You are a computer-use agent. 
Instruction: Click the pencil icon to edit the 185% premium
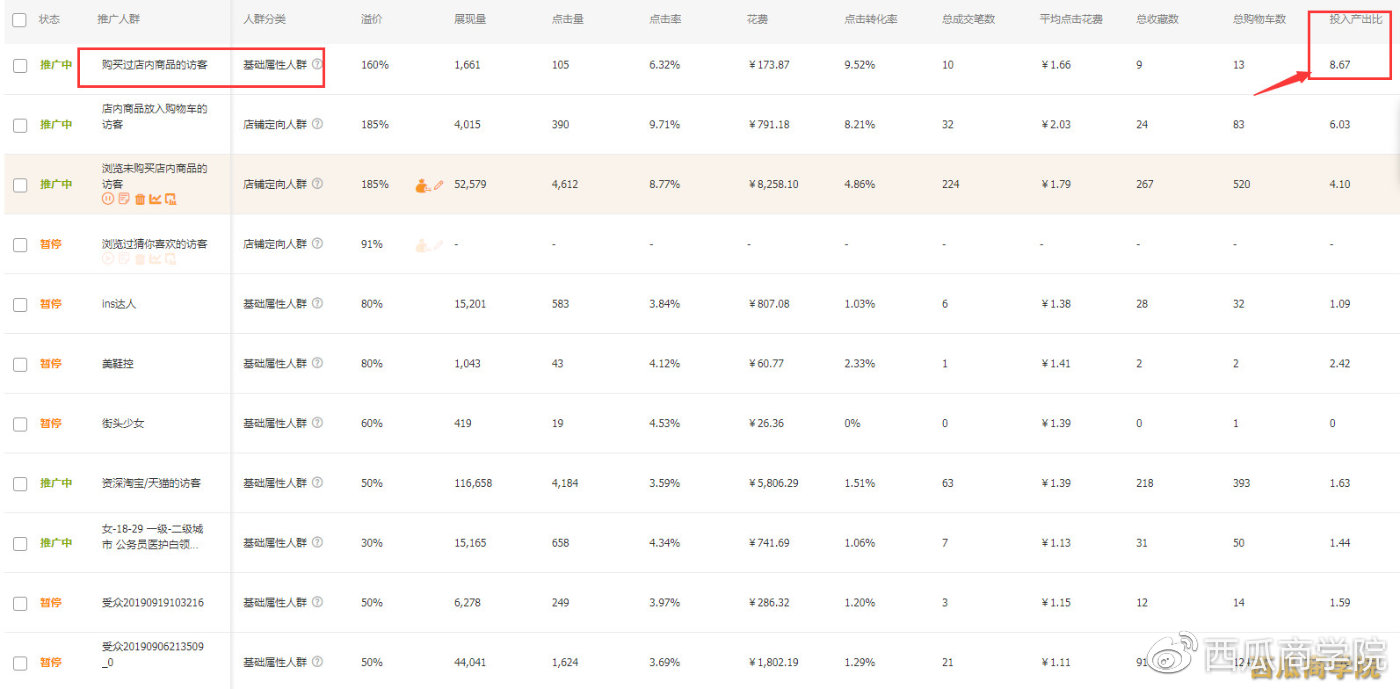click(437, 184)
